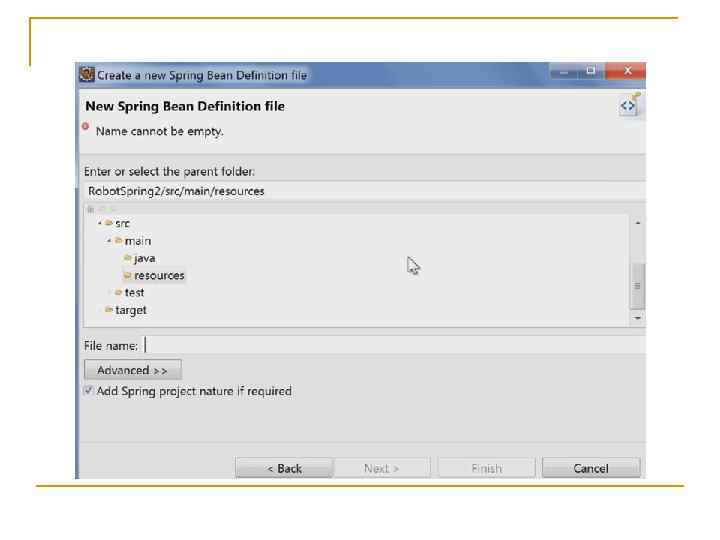The image size is (720, 540).
Task: Click the disabled Finish button
Action: point(487,468)
